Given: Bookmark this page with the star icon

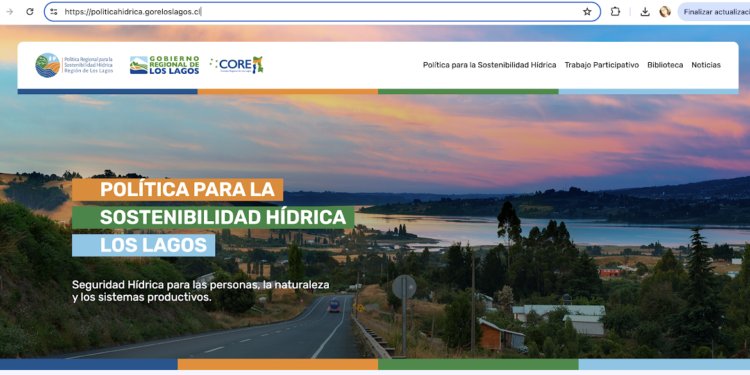Looking at the screenshot, I should pyautogui.click(x=587, y=12).
